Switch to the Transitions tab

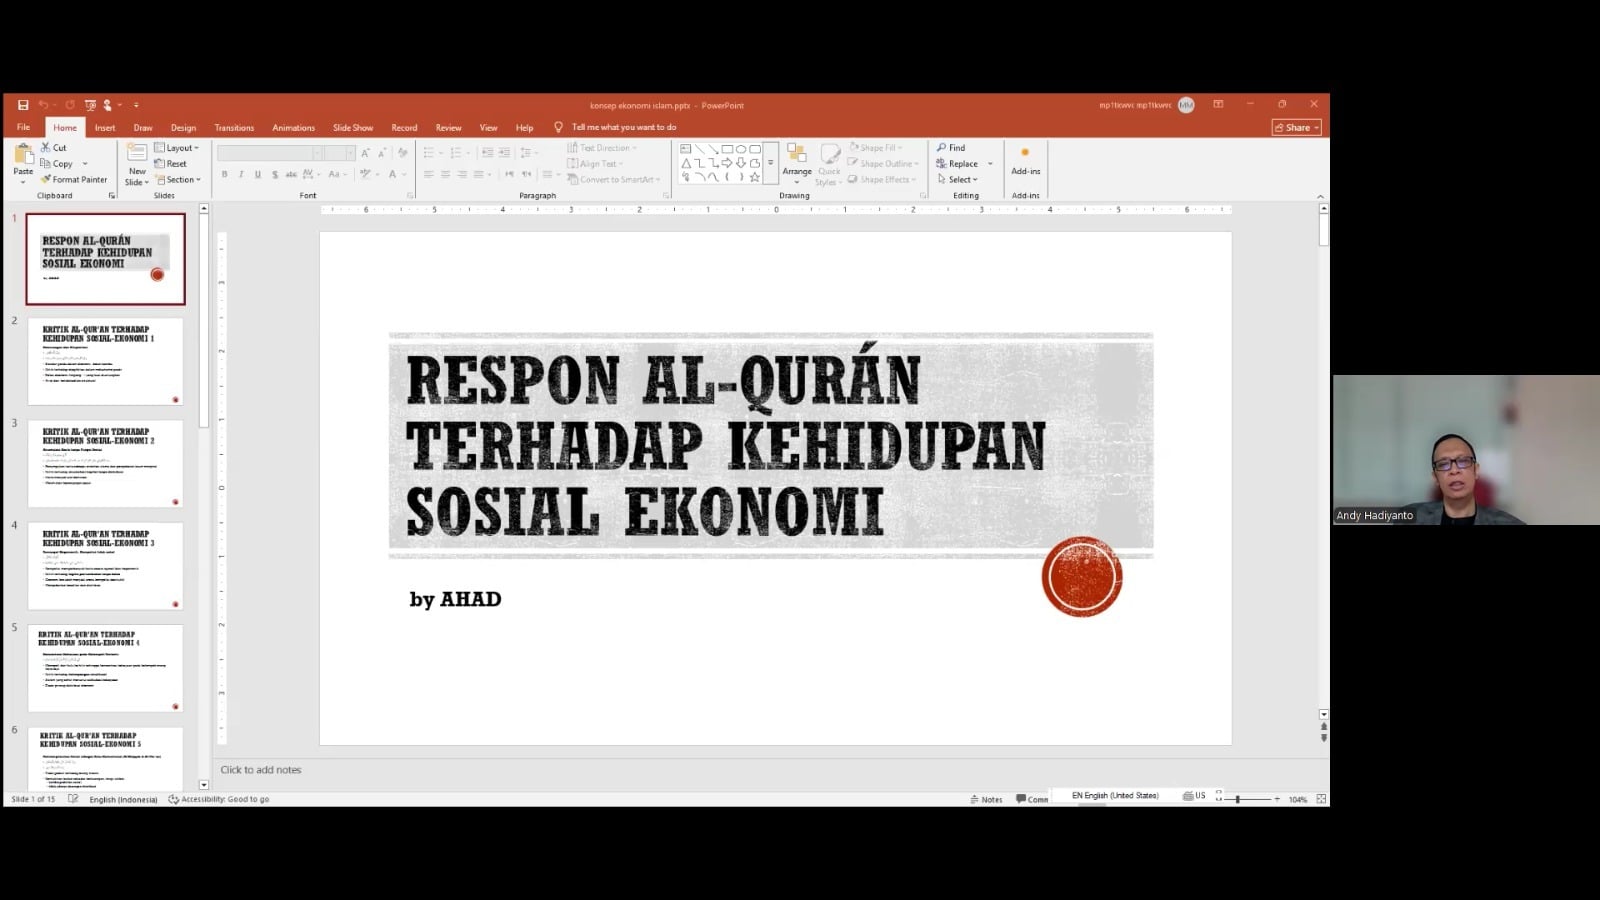click(x=234, y=128)
